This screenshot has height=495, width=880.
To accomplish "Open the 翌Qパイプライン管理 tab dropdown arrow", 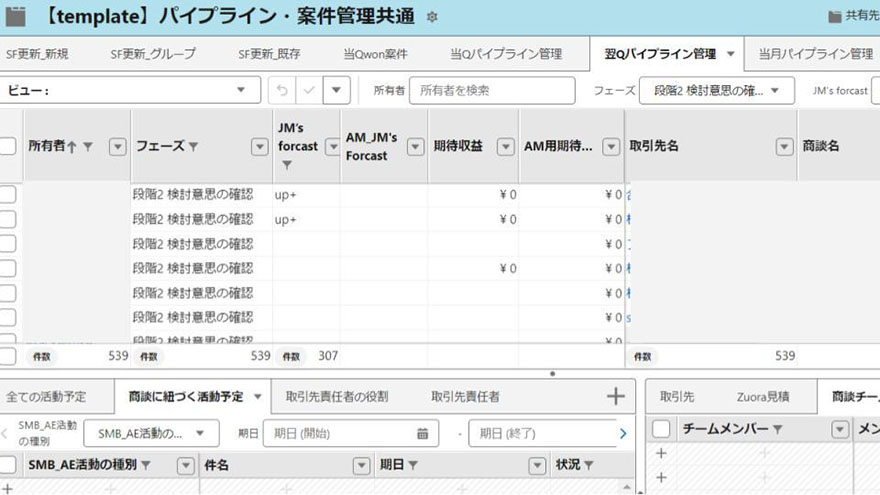I will [x=731, y=54].
